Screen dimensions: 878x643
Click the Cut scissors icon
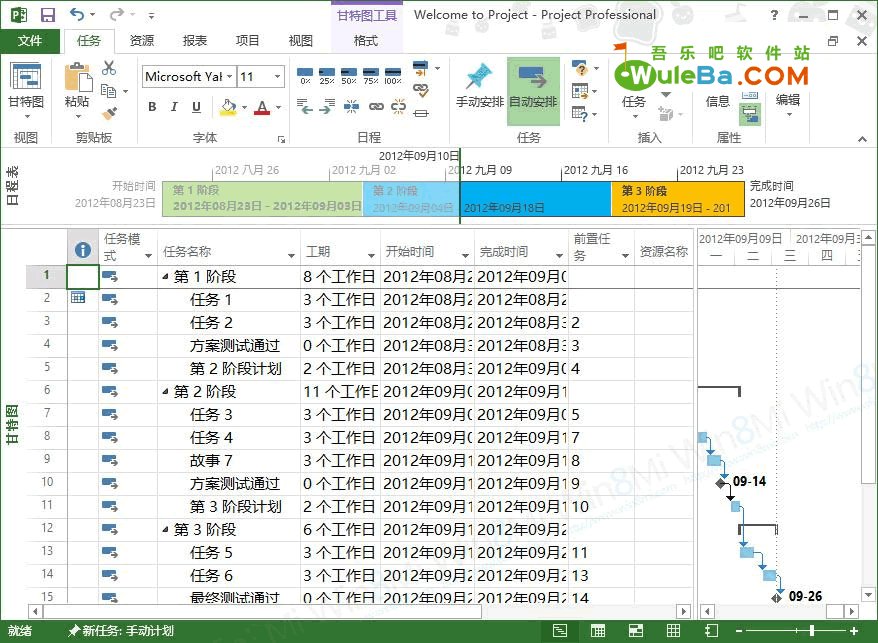[x=109, y=68]
